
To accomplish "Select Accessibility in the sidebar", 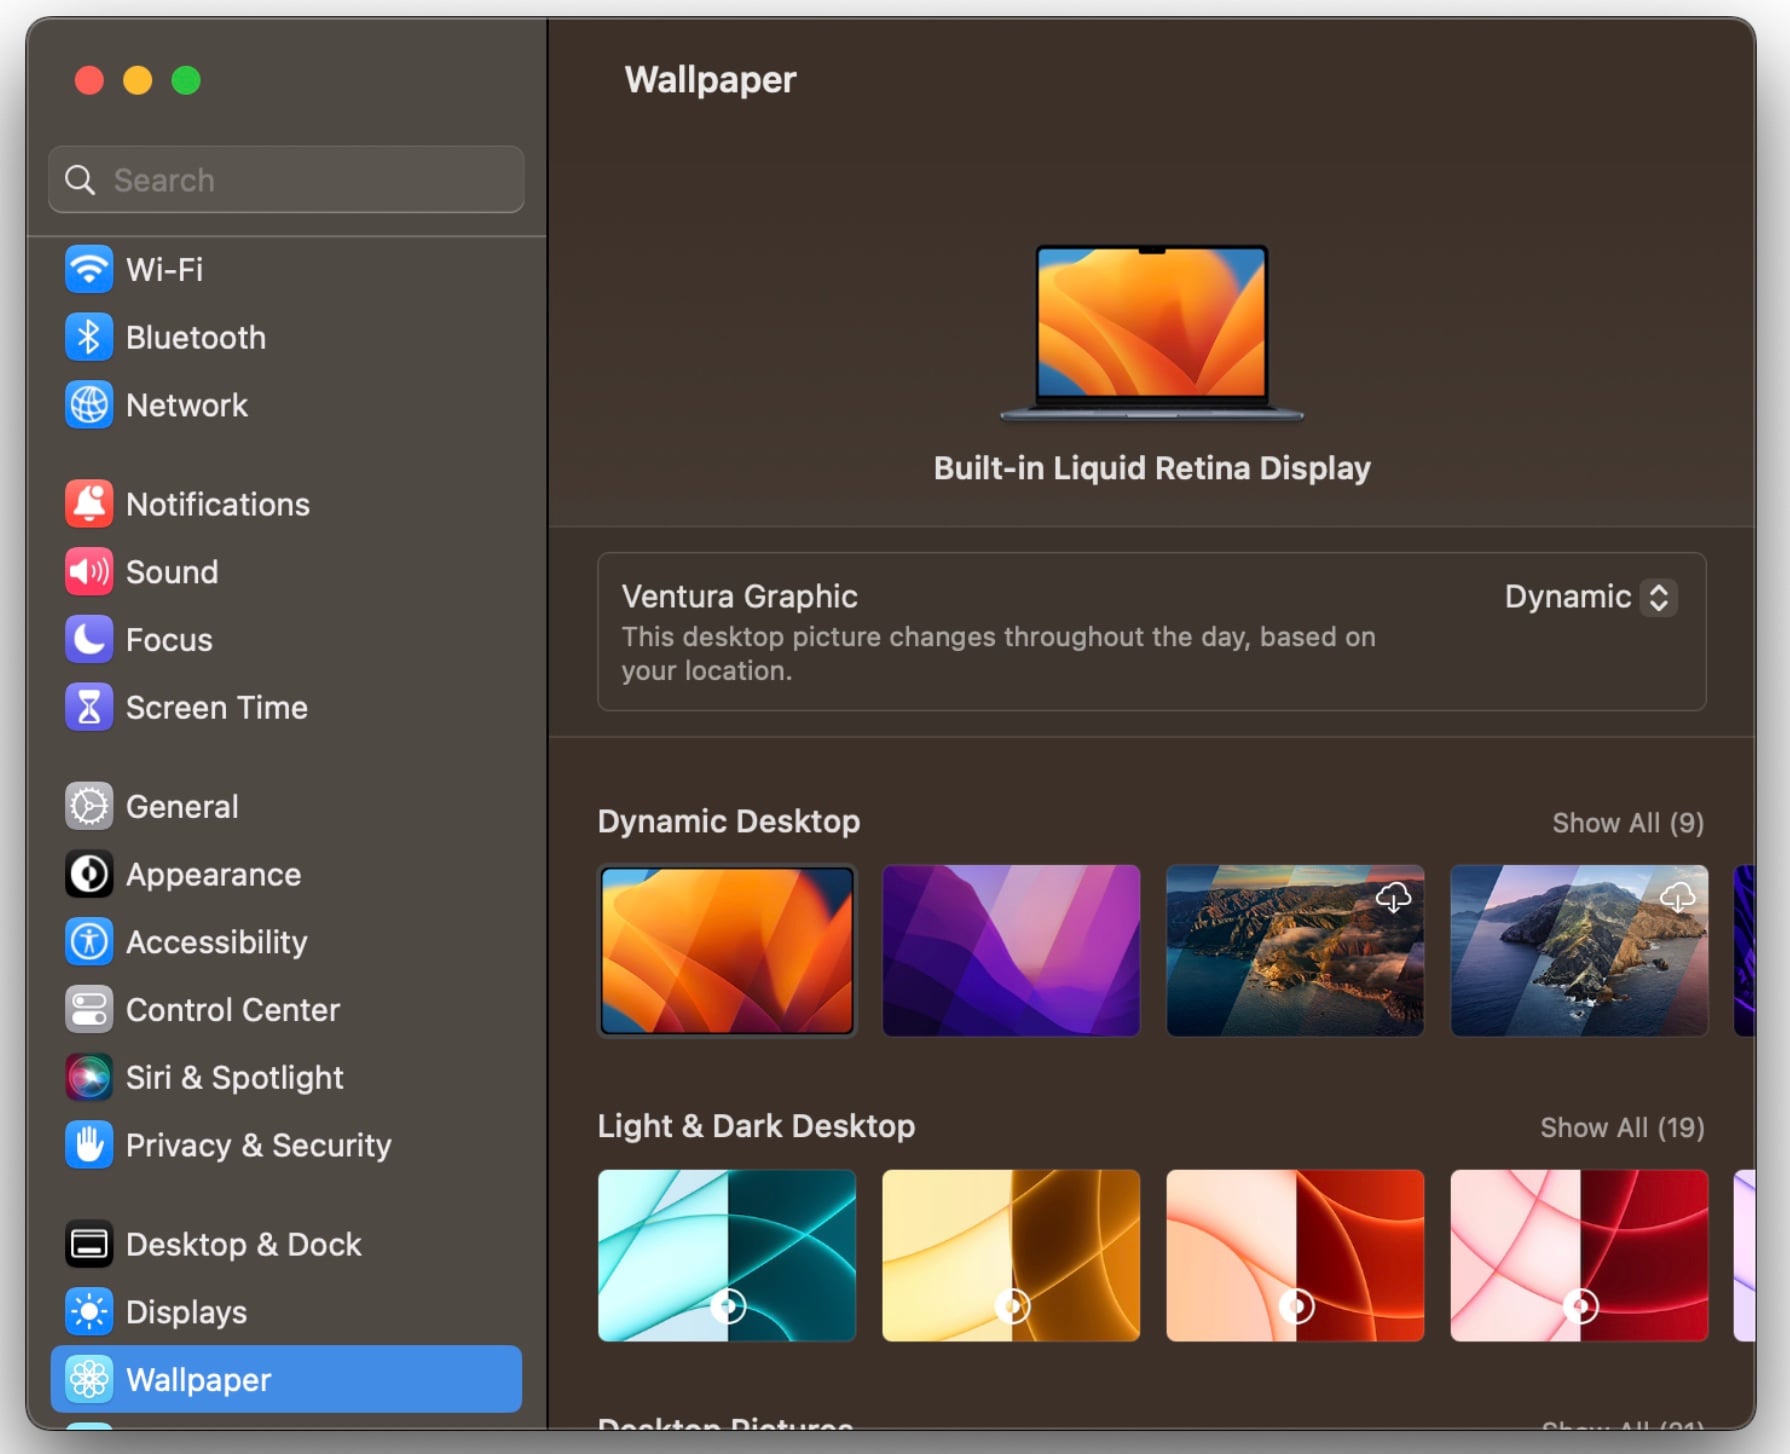I will coord(286,942).
